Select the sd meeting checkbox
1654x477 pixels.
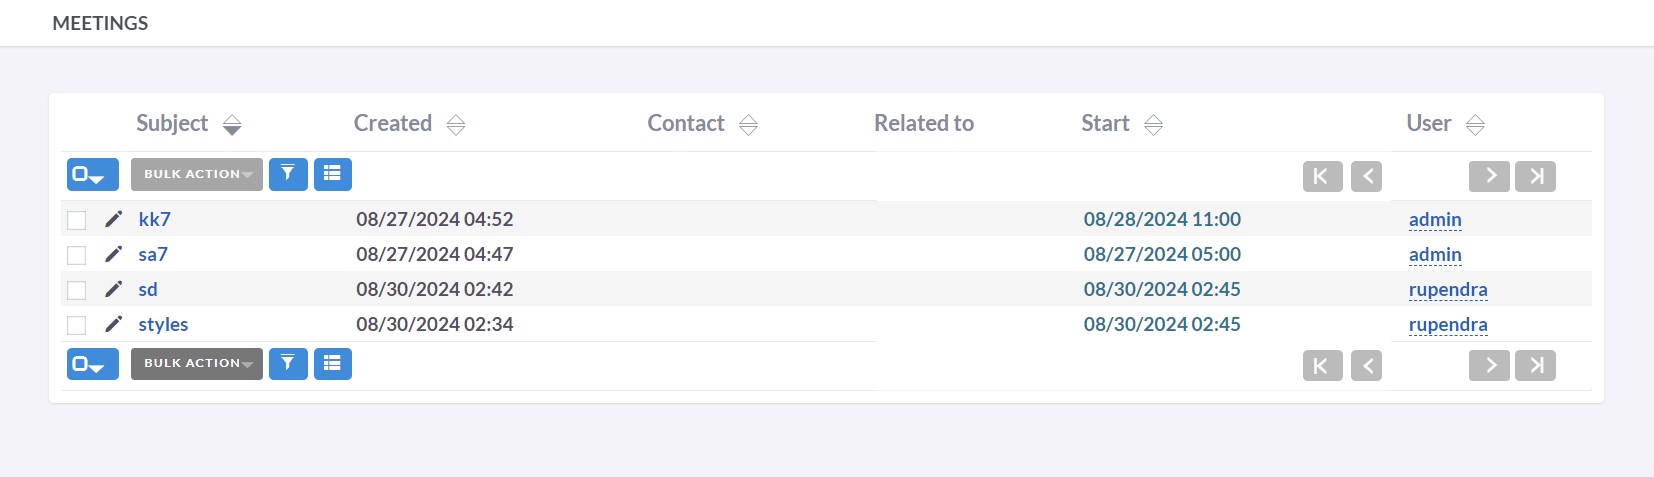click(x=77, y=290)
